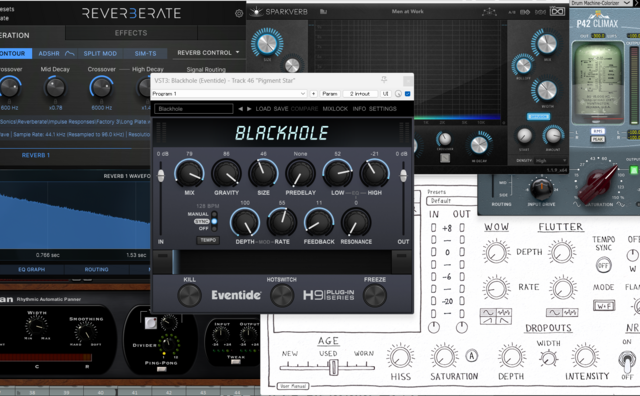Open Blackhole SETTINGS
The image size is (640, 396).
pos(382,109)
